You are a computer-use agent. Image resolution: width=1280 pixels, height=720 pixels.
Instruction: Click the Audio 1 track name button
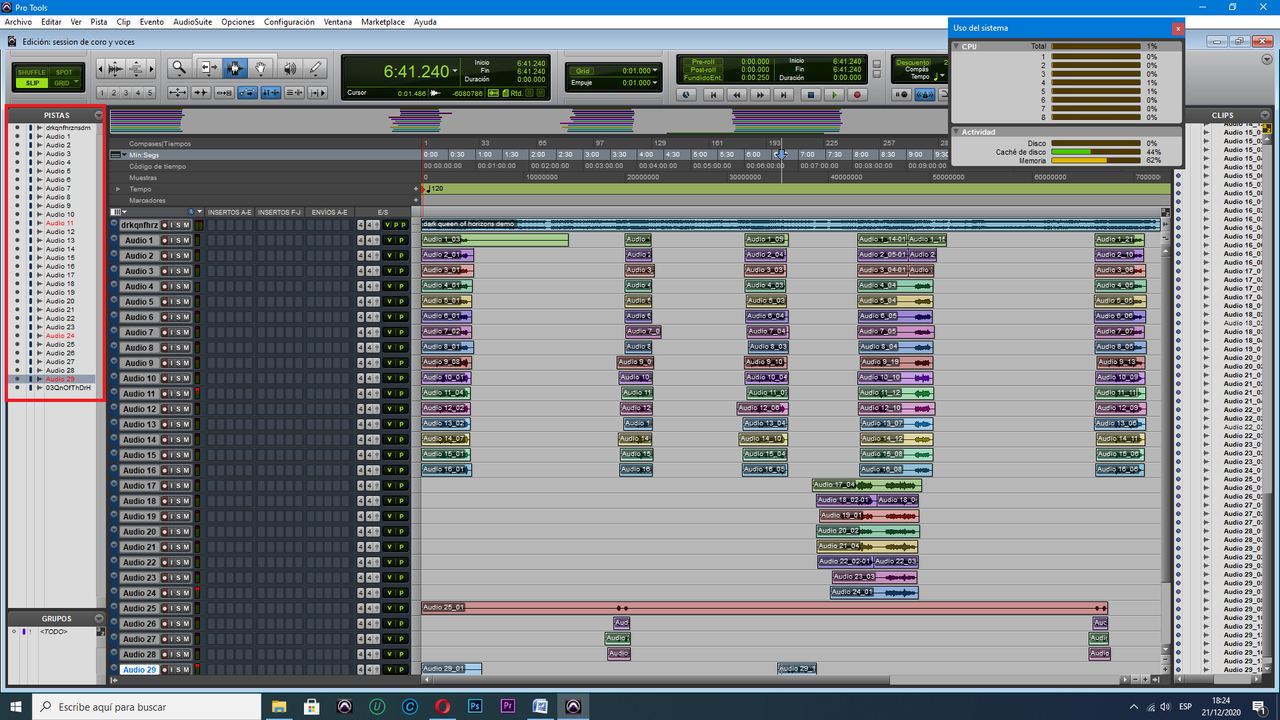(139, 240)
